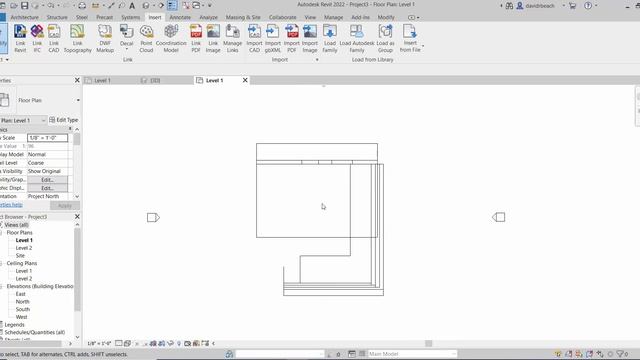Close the active Level 1 view tab

(x=245, y=80)
